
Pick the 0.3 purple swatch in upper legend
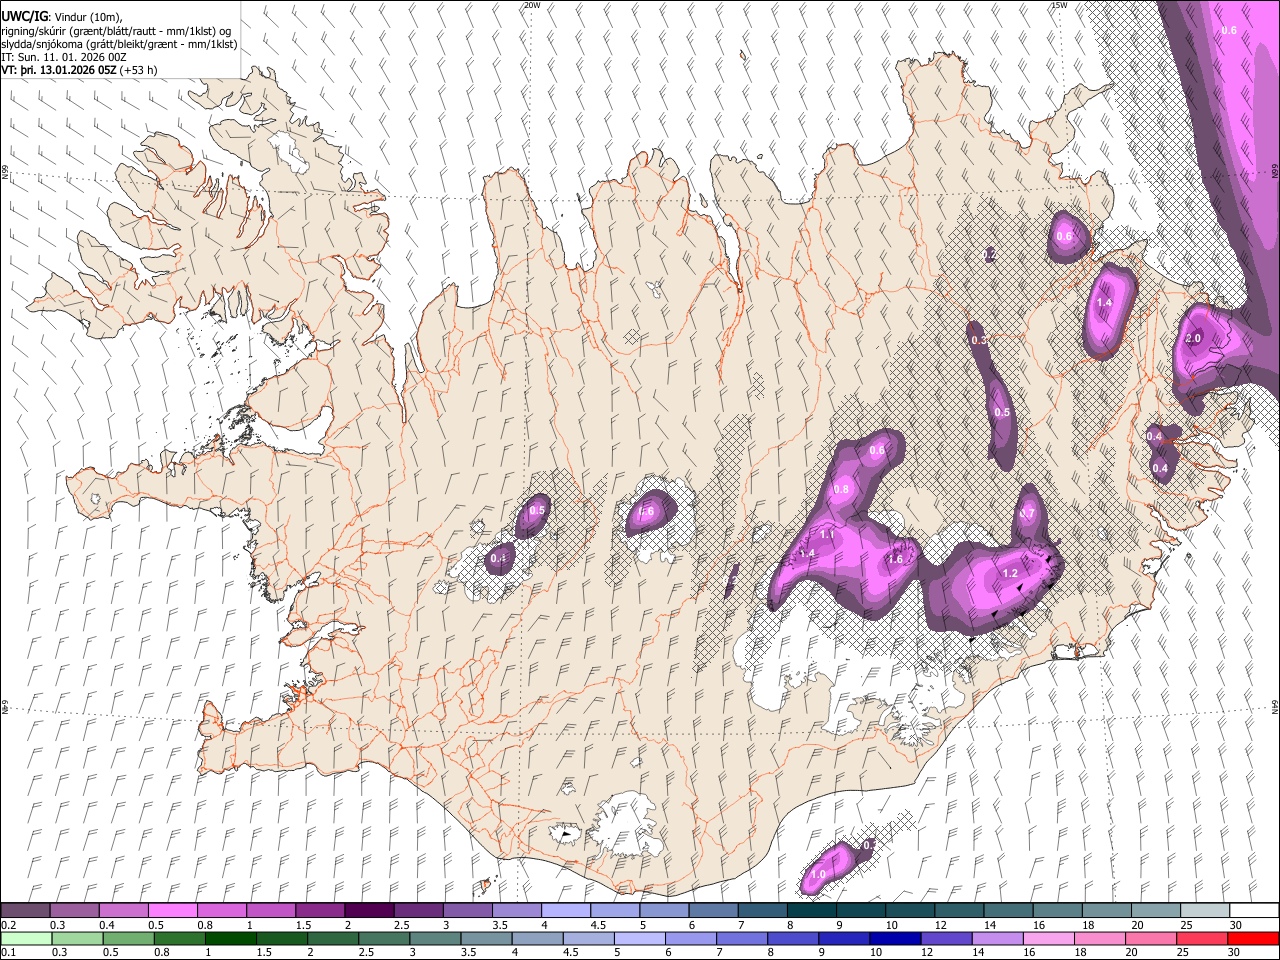tap(74, 911)
